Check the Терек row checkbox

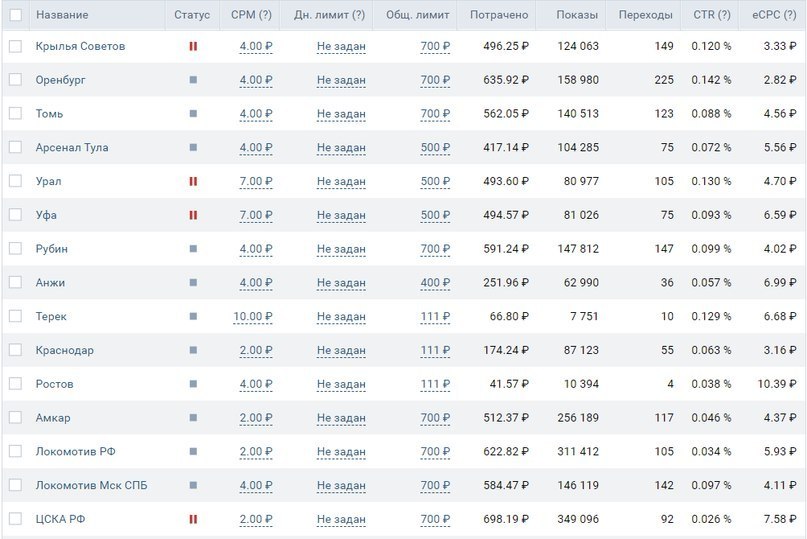[x=15, y=316]
